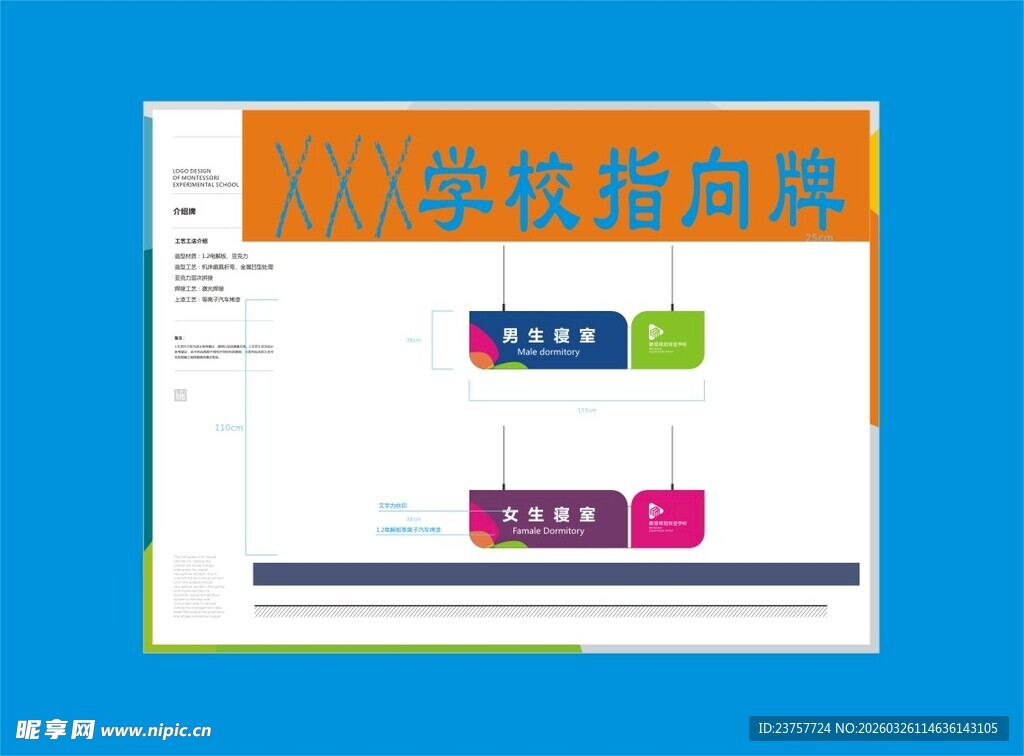This screenshot has height=756, width=1024.
Task: Click the small gray square icon in left column
Action: click(x=180, y=395)
